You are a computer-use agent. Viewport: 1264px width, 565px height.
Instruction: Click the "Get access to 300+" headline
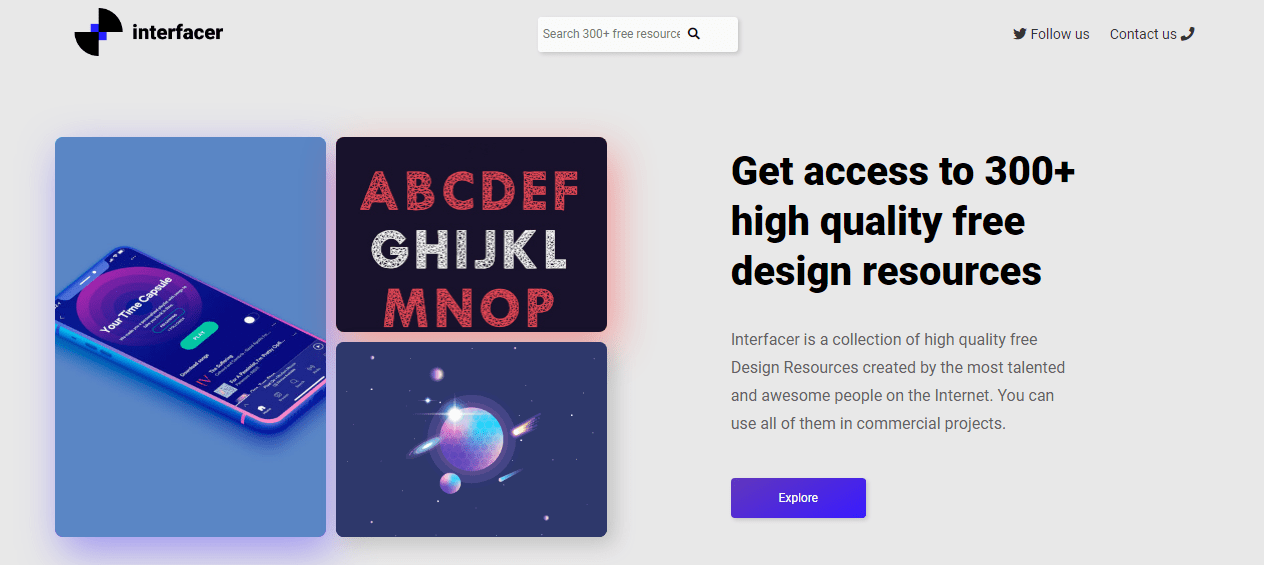click(902, 171)
